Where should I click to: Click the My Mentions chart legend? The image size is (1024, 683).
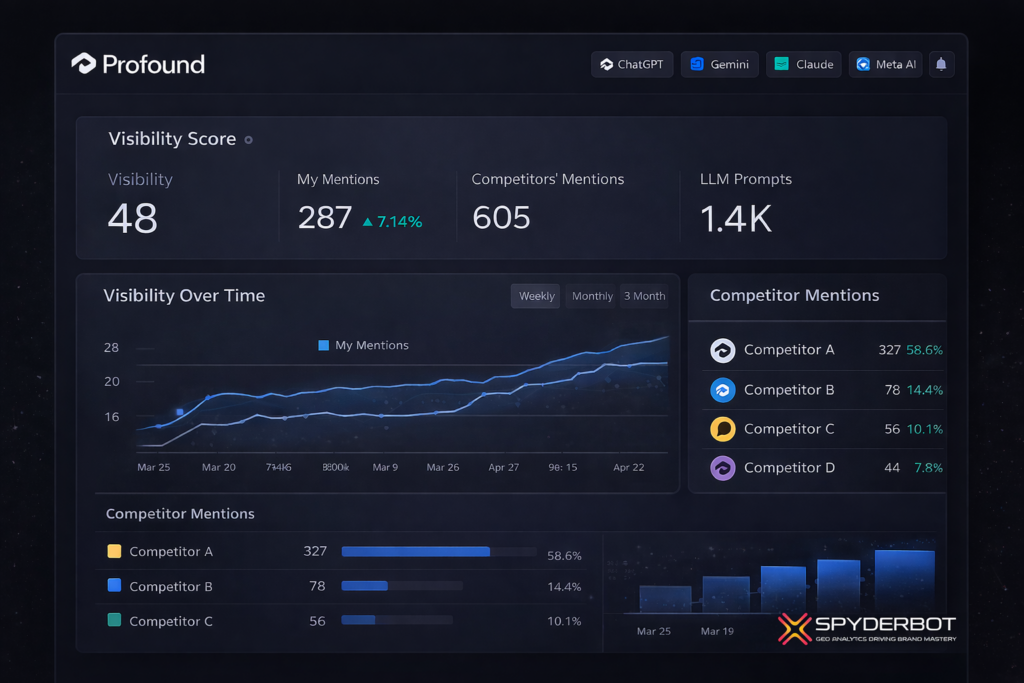pyautogui.click(x=363, y=345)
